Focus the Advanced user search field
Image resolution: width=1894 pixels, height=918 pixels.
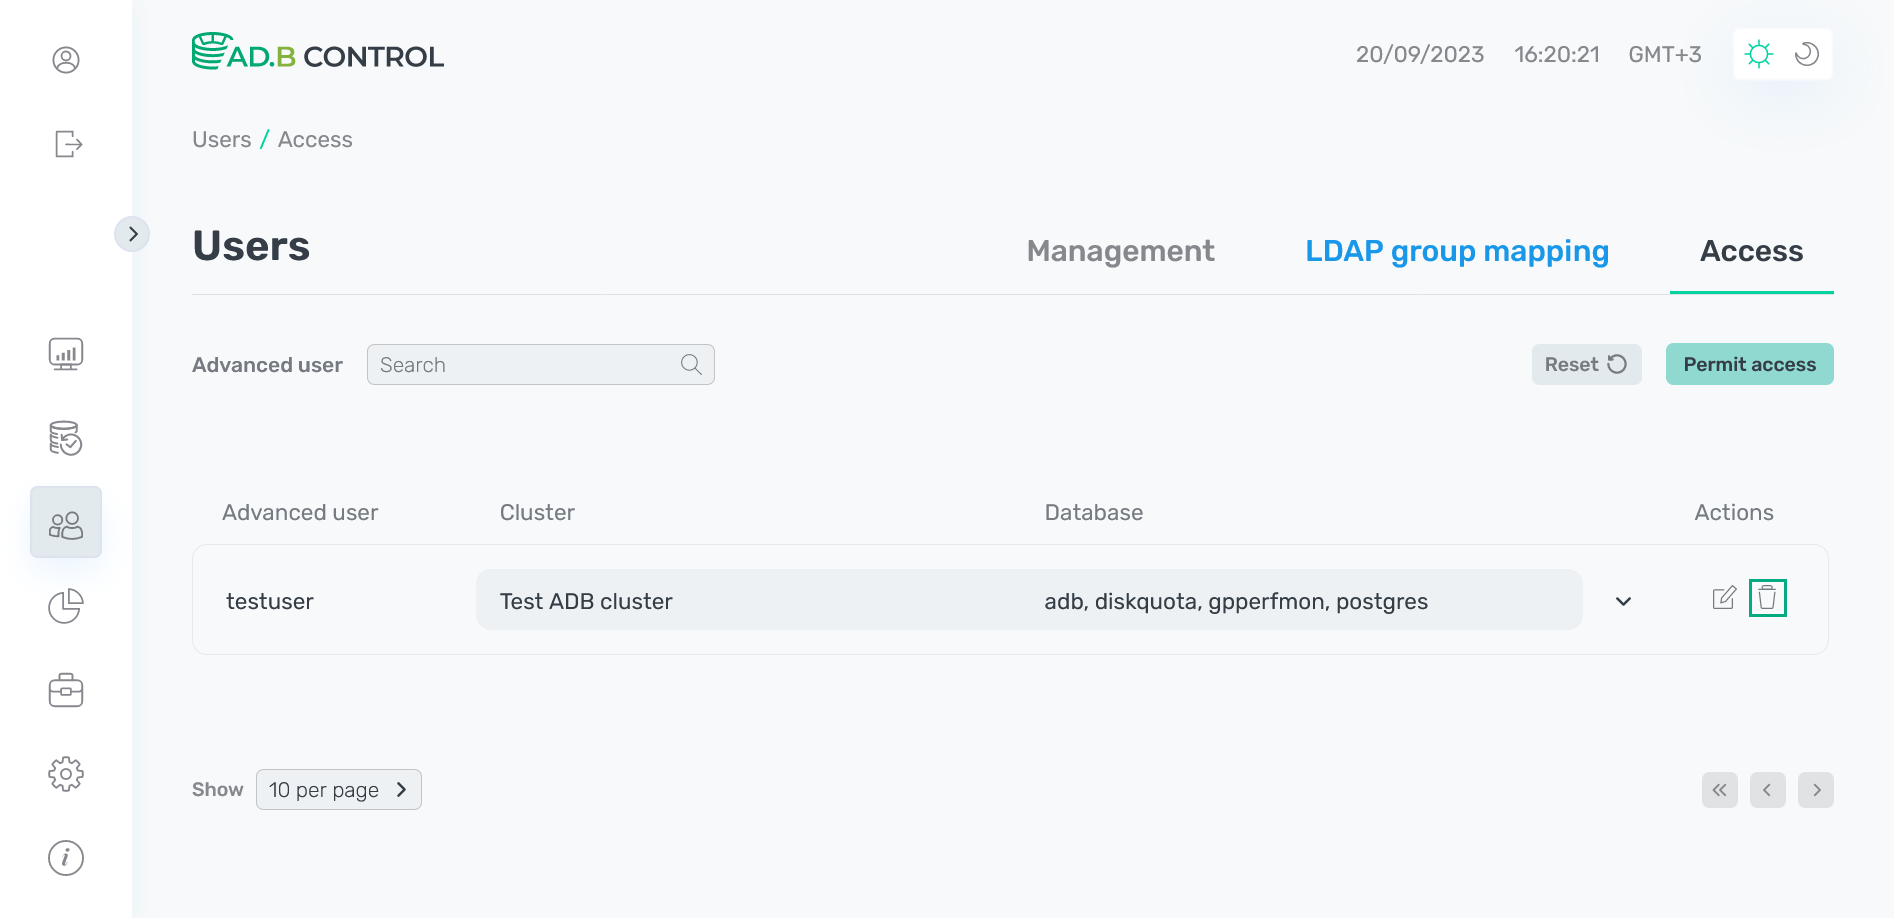527,365
